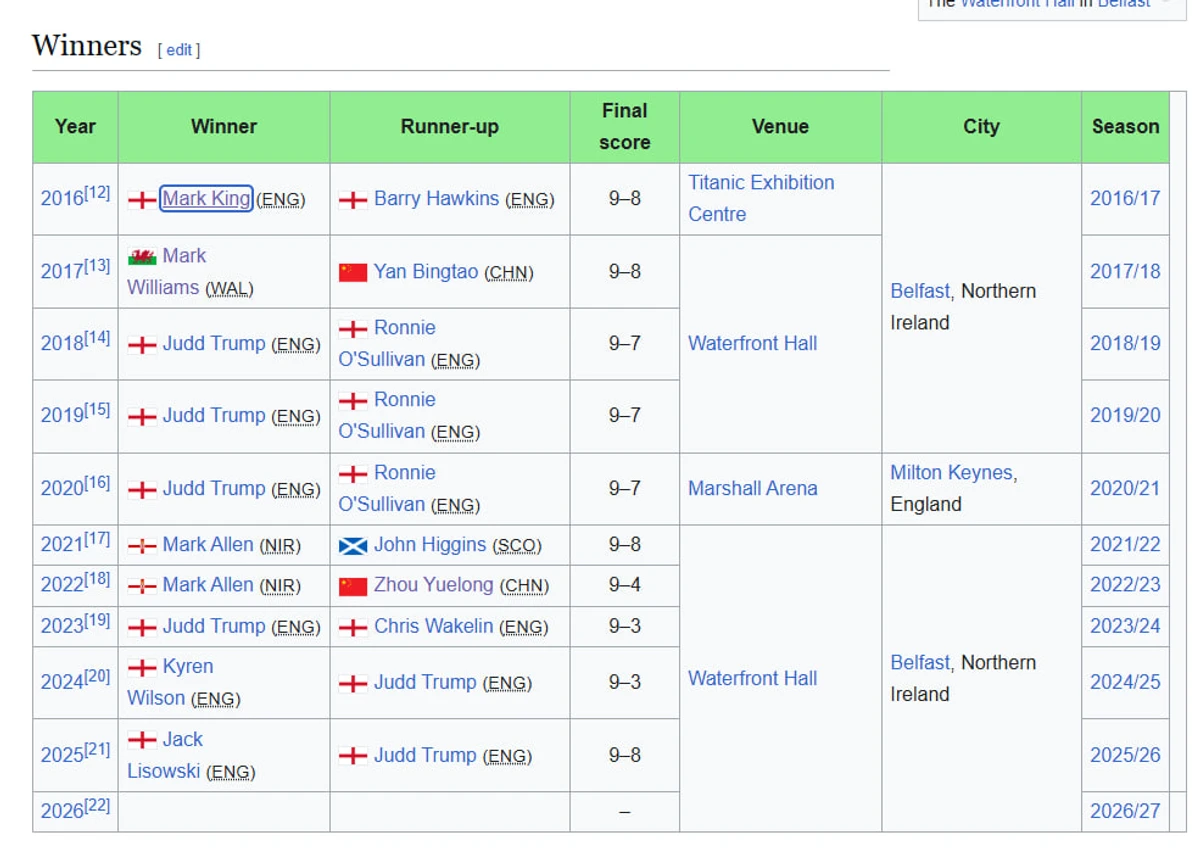Select the 2026/27 season link
Screen dimensions: 1200x861
point(1125,811)
